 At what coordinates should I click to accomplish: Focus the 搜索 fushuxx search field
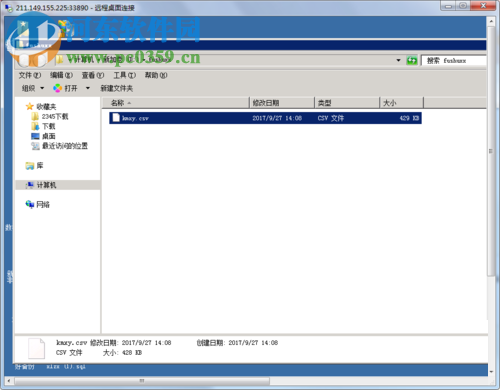point(453,60)
